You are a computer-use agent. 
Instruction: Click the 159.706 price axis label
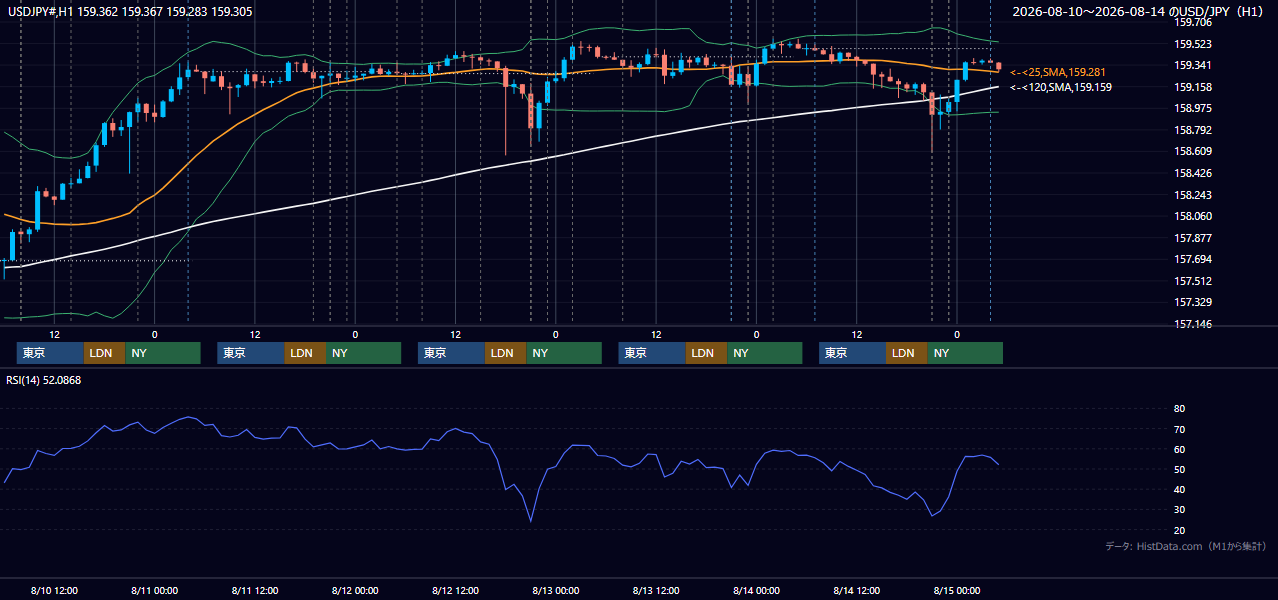pyautogui.click(x=1193, y=22)
